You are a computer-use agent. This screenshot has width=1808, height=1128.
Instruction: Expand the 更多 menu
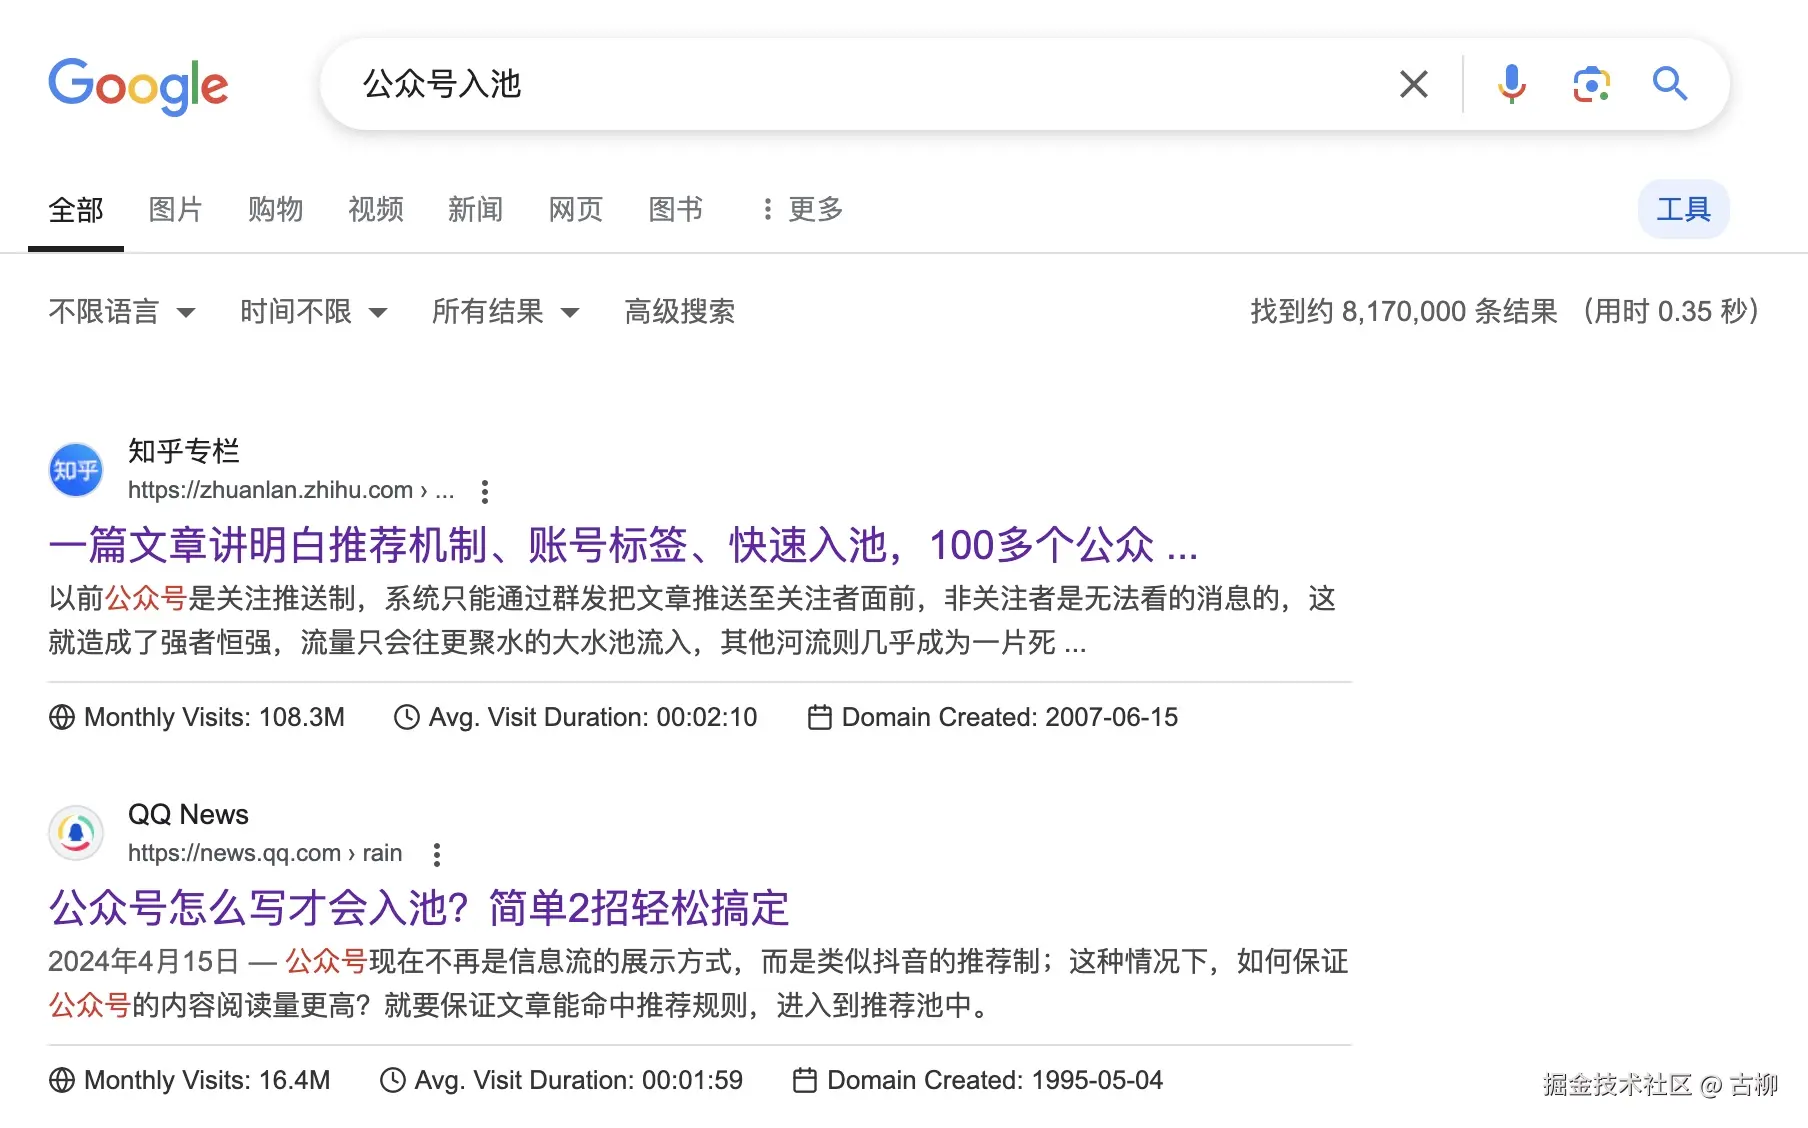click(x=803, y=209)
